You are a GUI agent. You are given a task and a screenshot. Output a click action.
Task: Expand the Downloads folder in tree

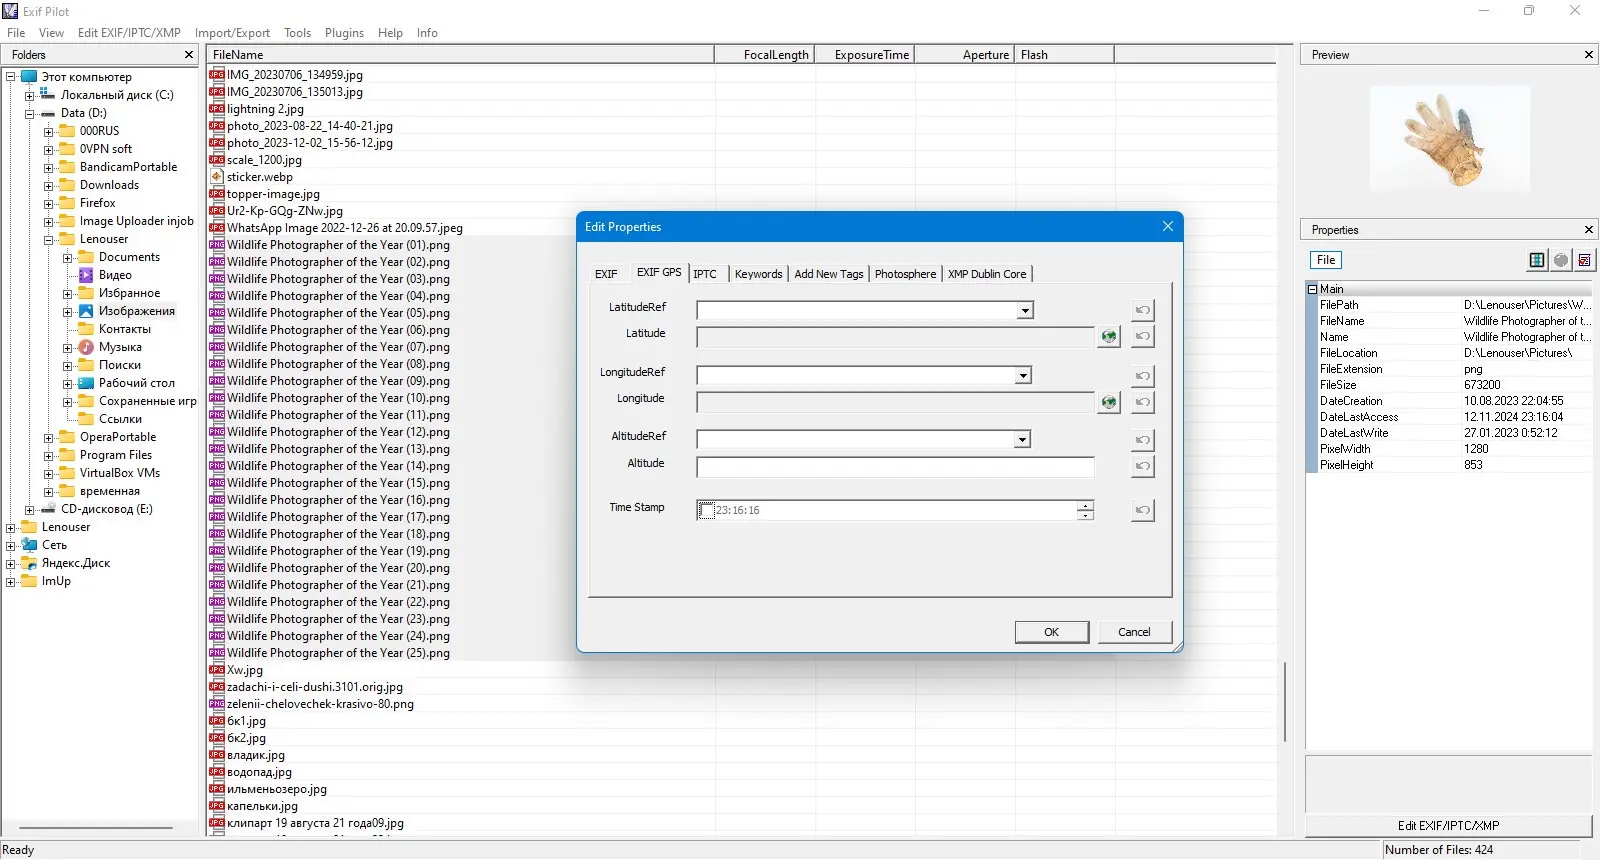[48, 185]
